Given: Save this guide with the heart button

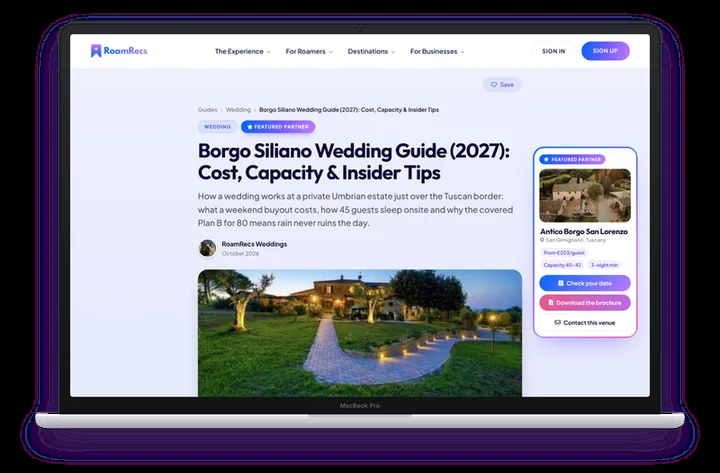Looking at the screenshot, I should click(502, 84).
